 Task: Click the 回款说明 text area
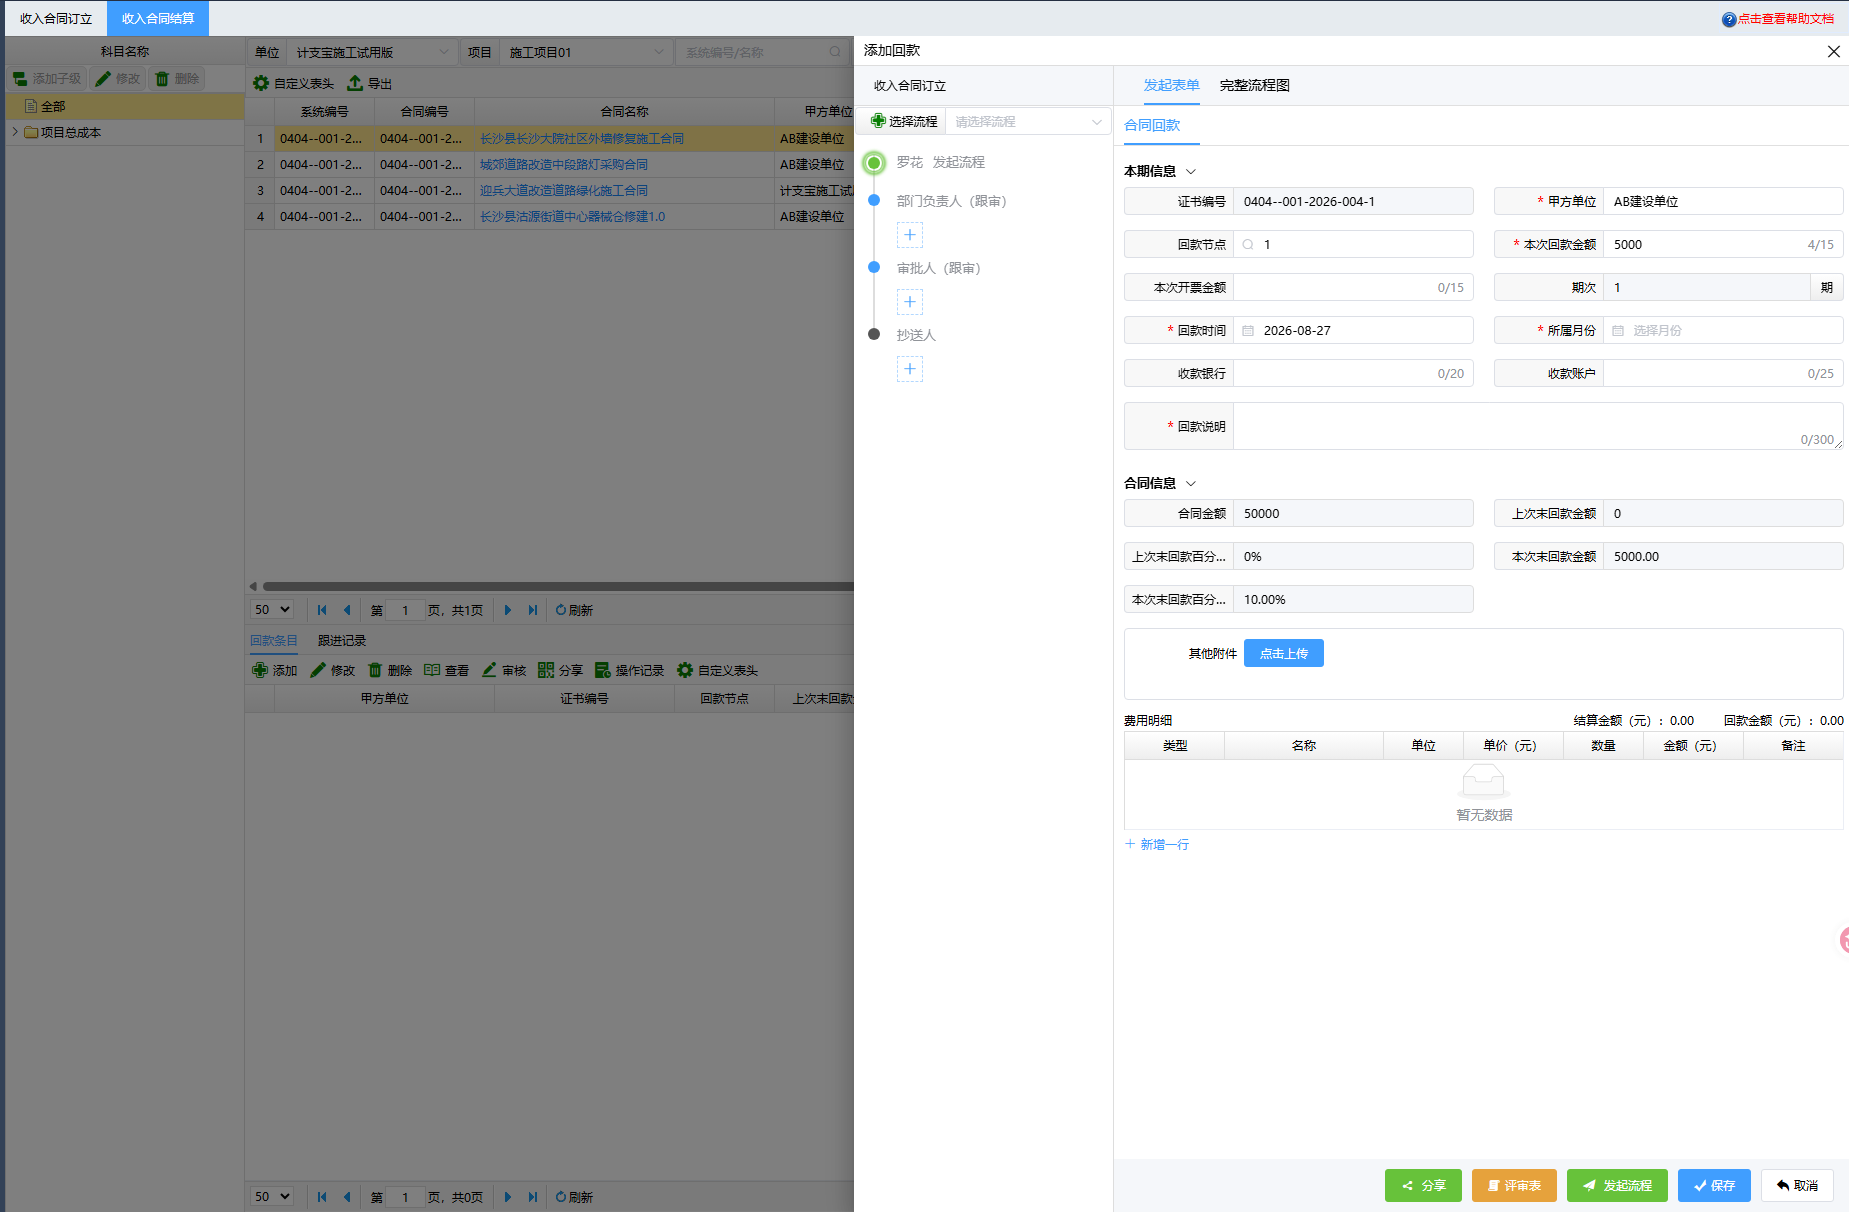[1538, 426]
